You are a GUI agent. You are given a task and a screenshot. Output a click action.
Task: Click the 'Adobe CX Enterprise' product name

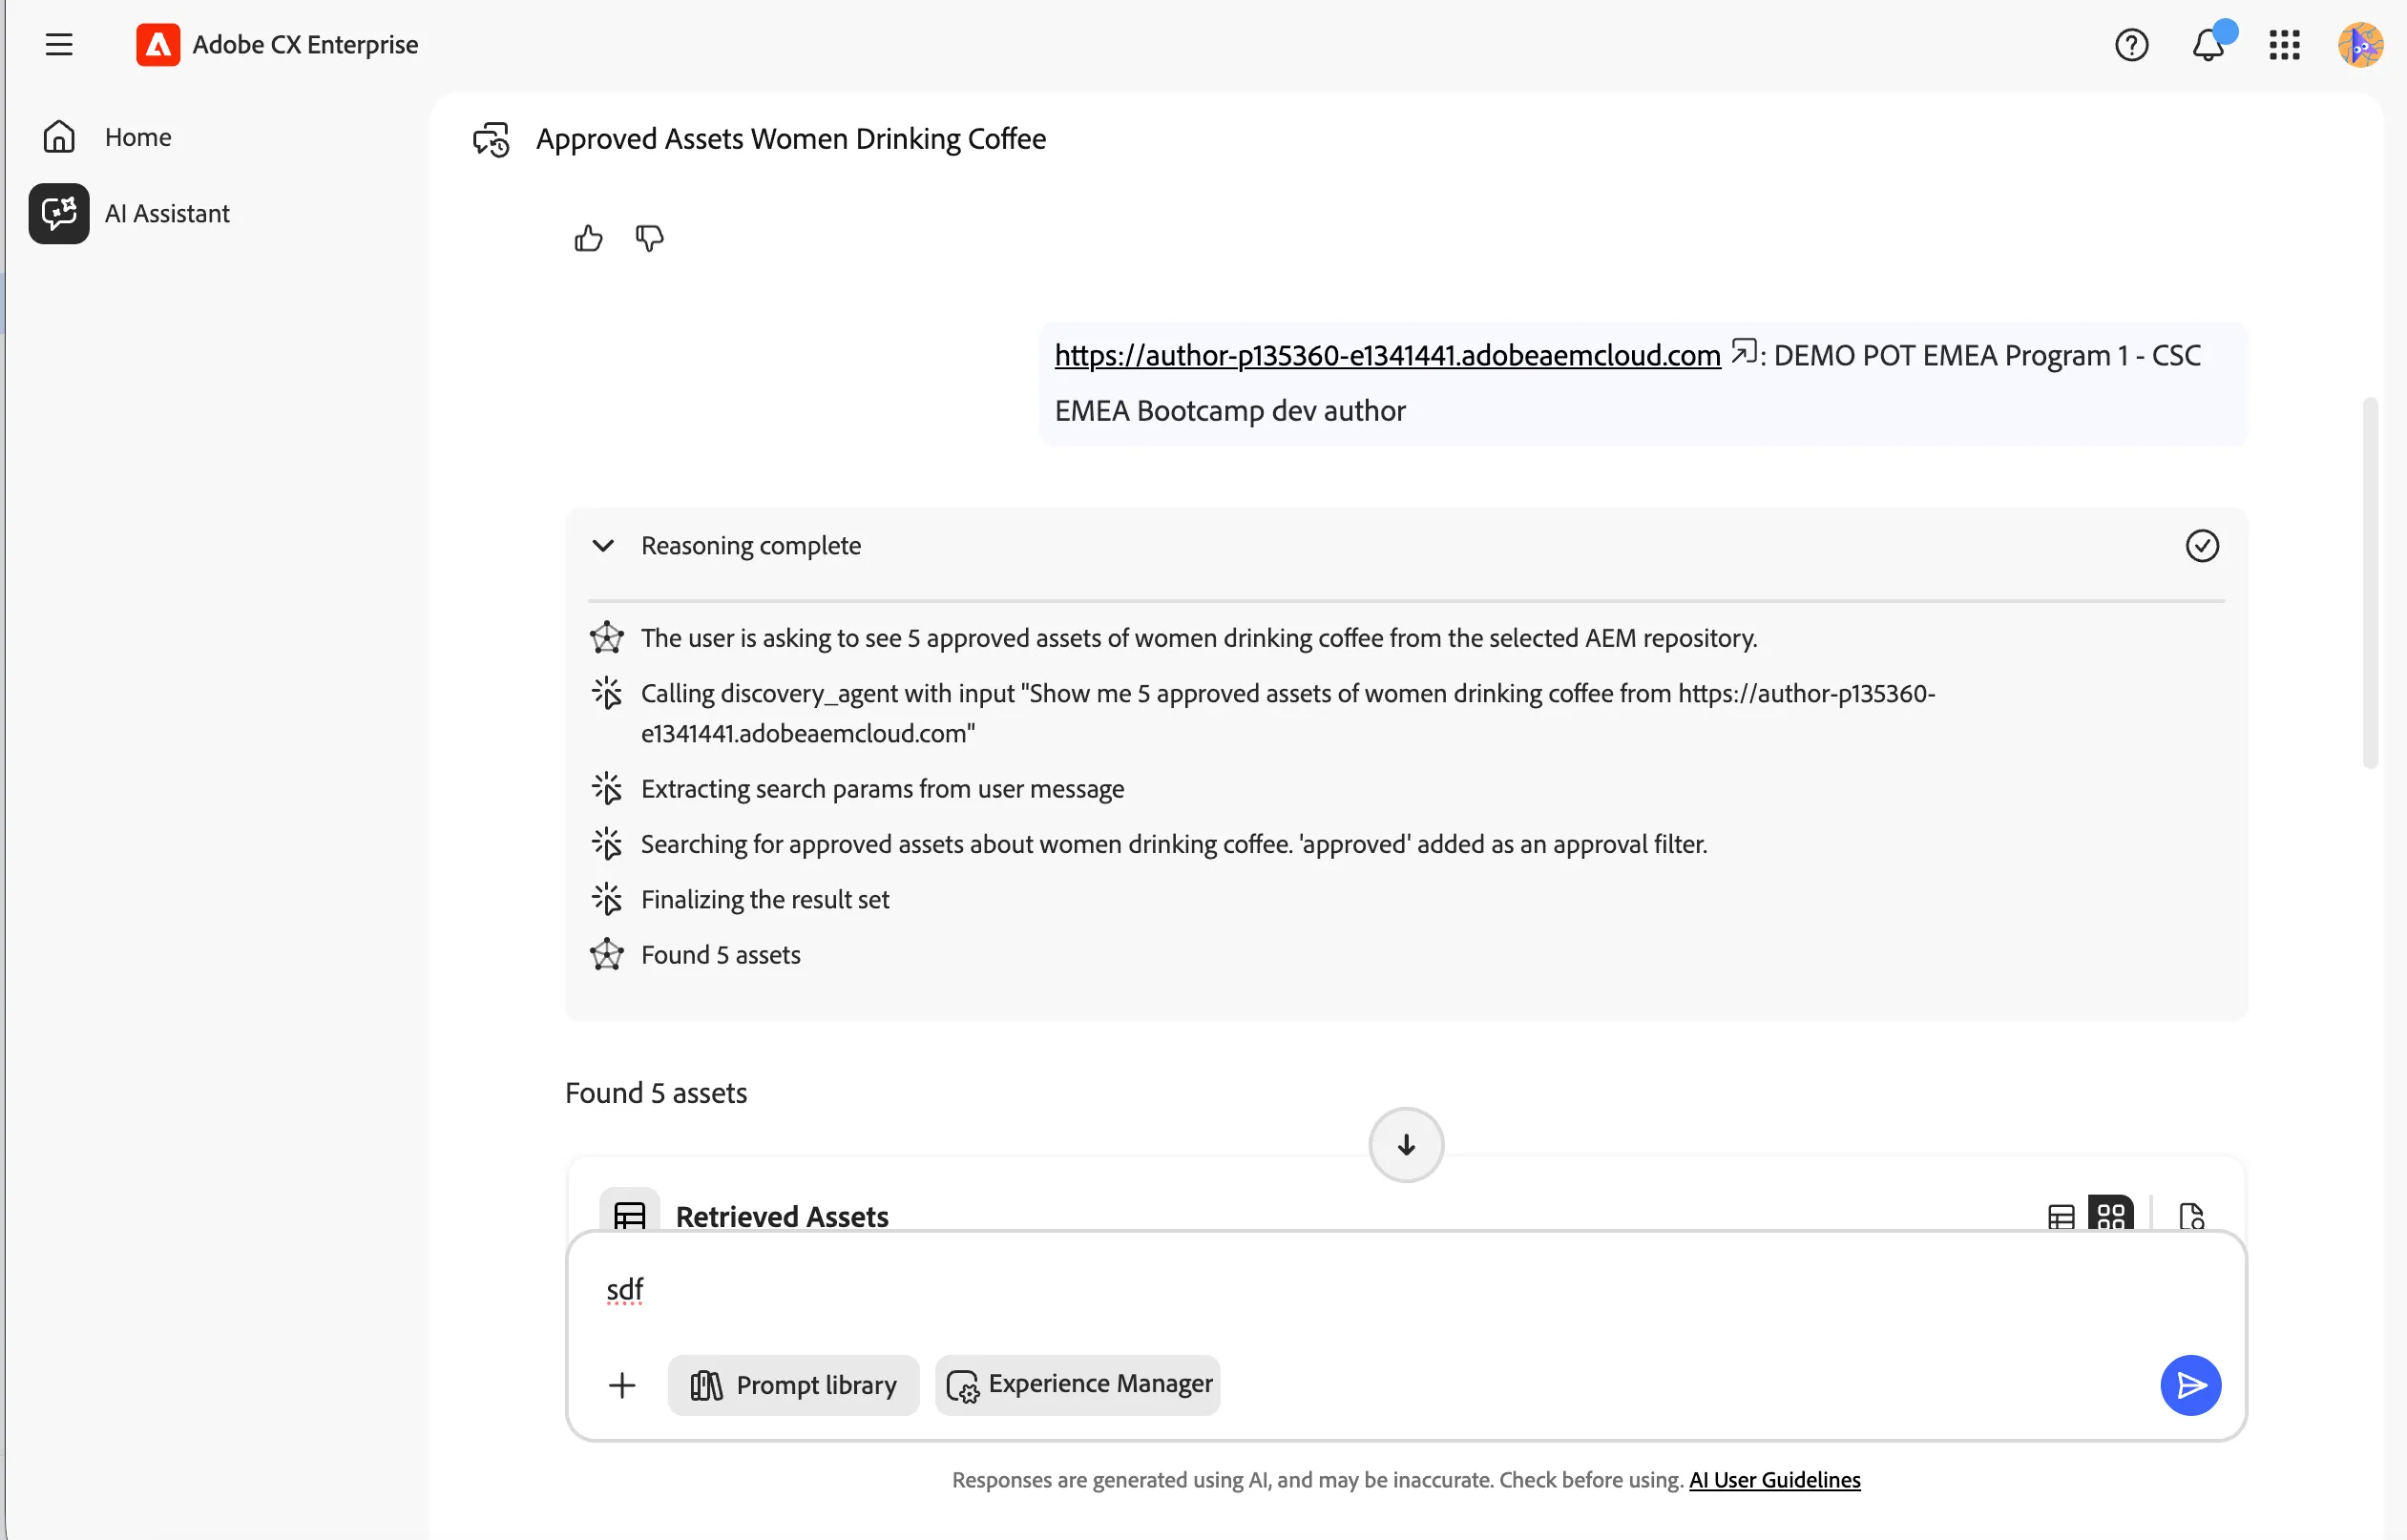[305, 45]
